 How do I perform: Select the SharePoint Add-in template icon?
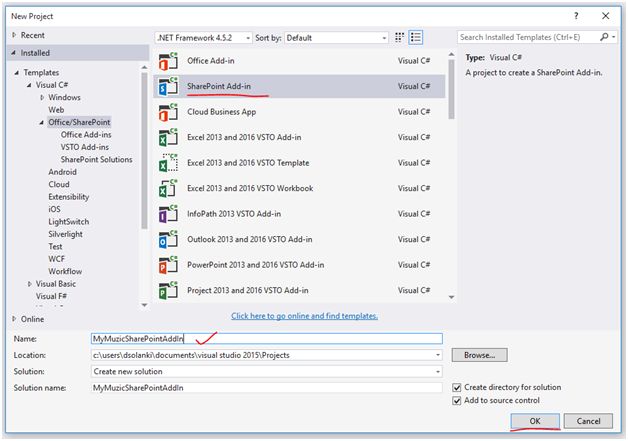pyautogui.click(x=168, y=87)
